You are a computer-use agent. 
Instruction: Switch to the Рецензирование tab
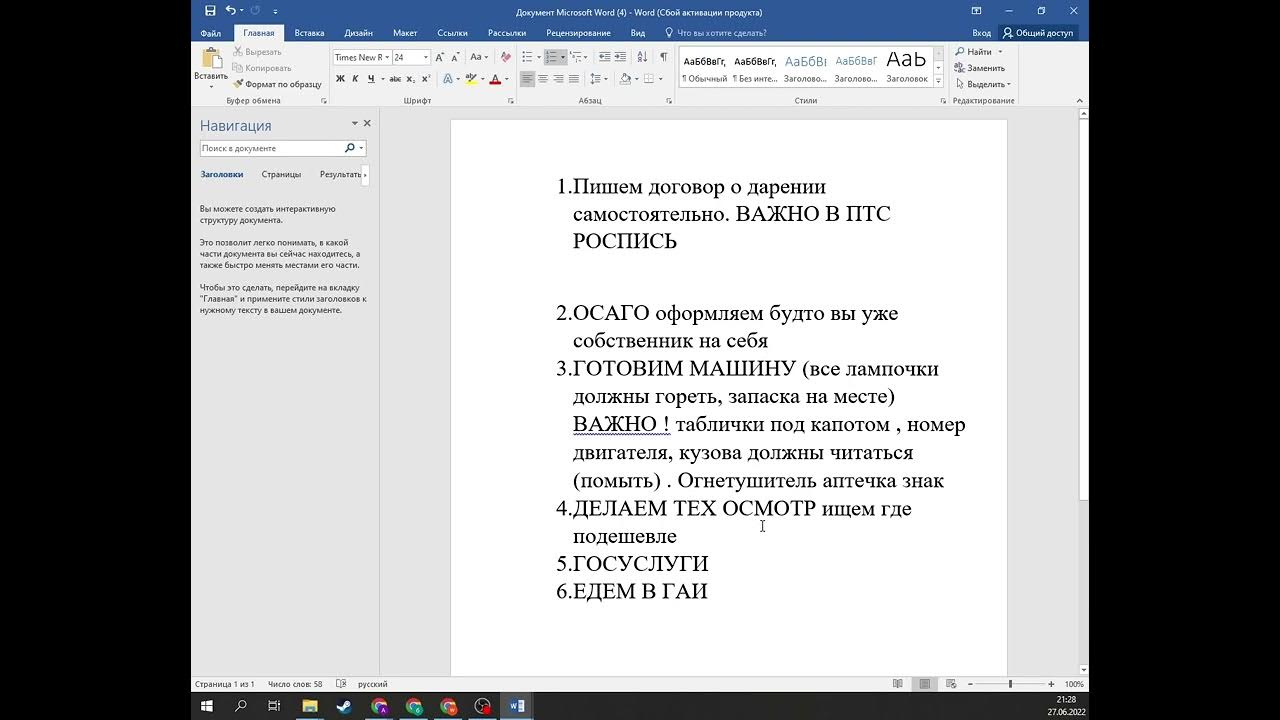tap(578, 33)
